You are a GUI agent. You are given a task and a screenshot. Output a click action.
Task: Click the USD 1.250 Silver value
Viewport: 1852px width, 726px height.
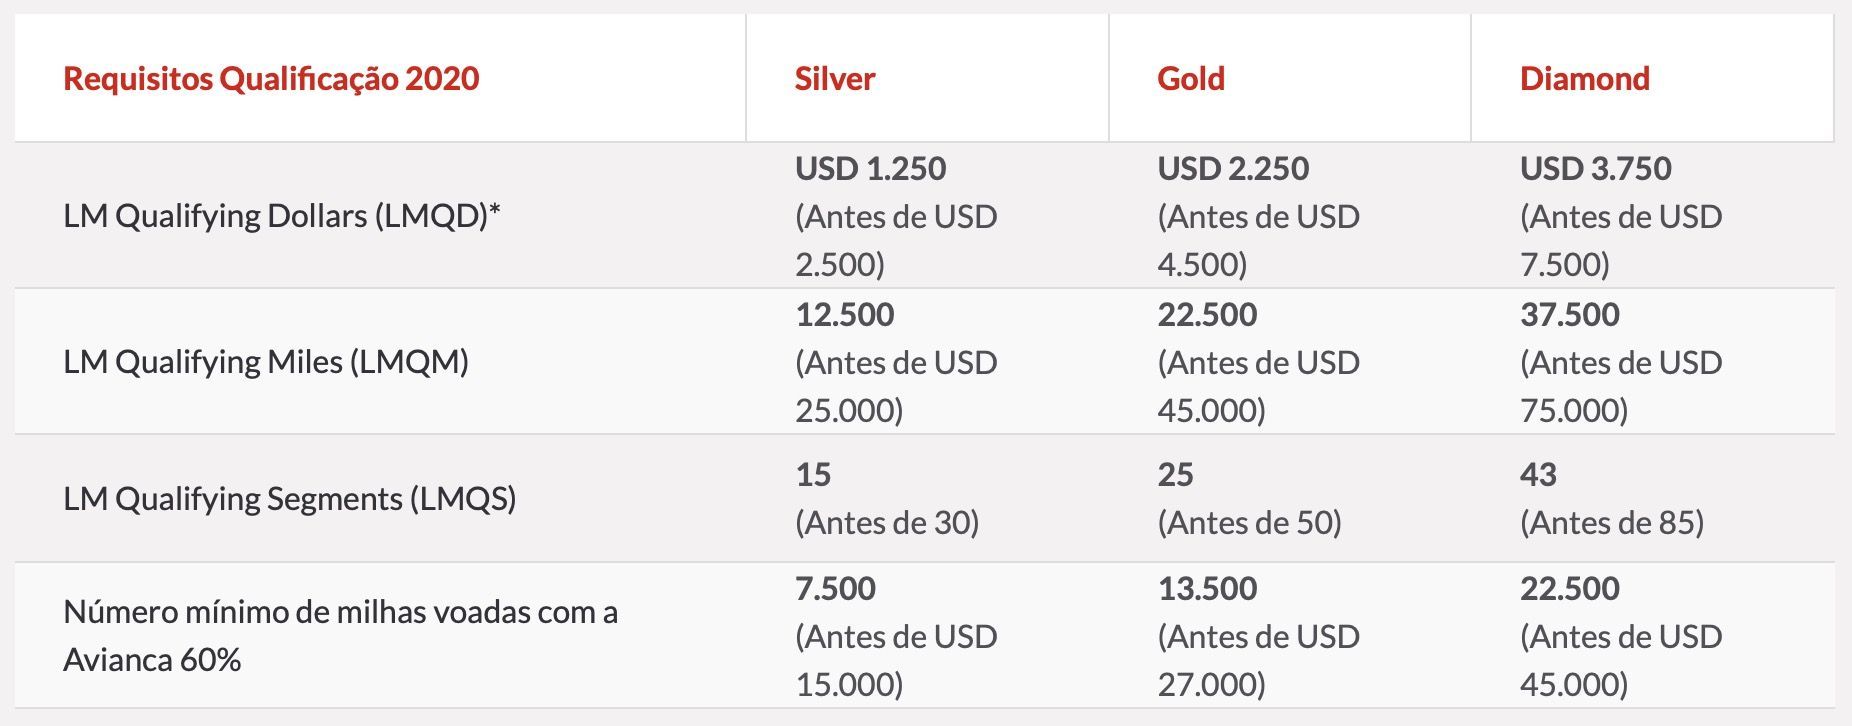pos(871,168)
